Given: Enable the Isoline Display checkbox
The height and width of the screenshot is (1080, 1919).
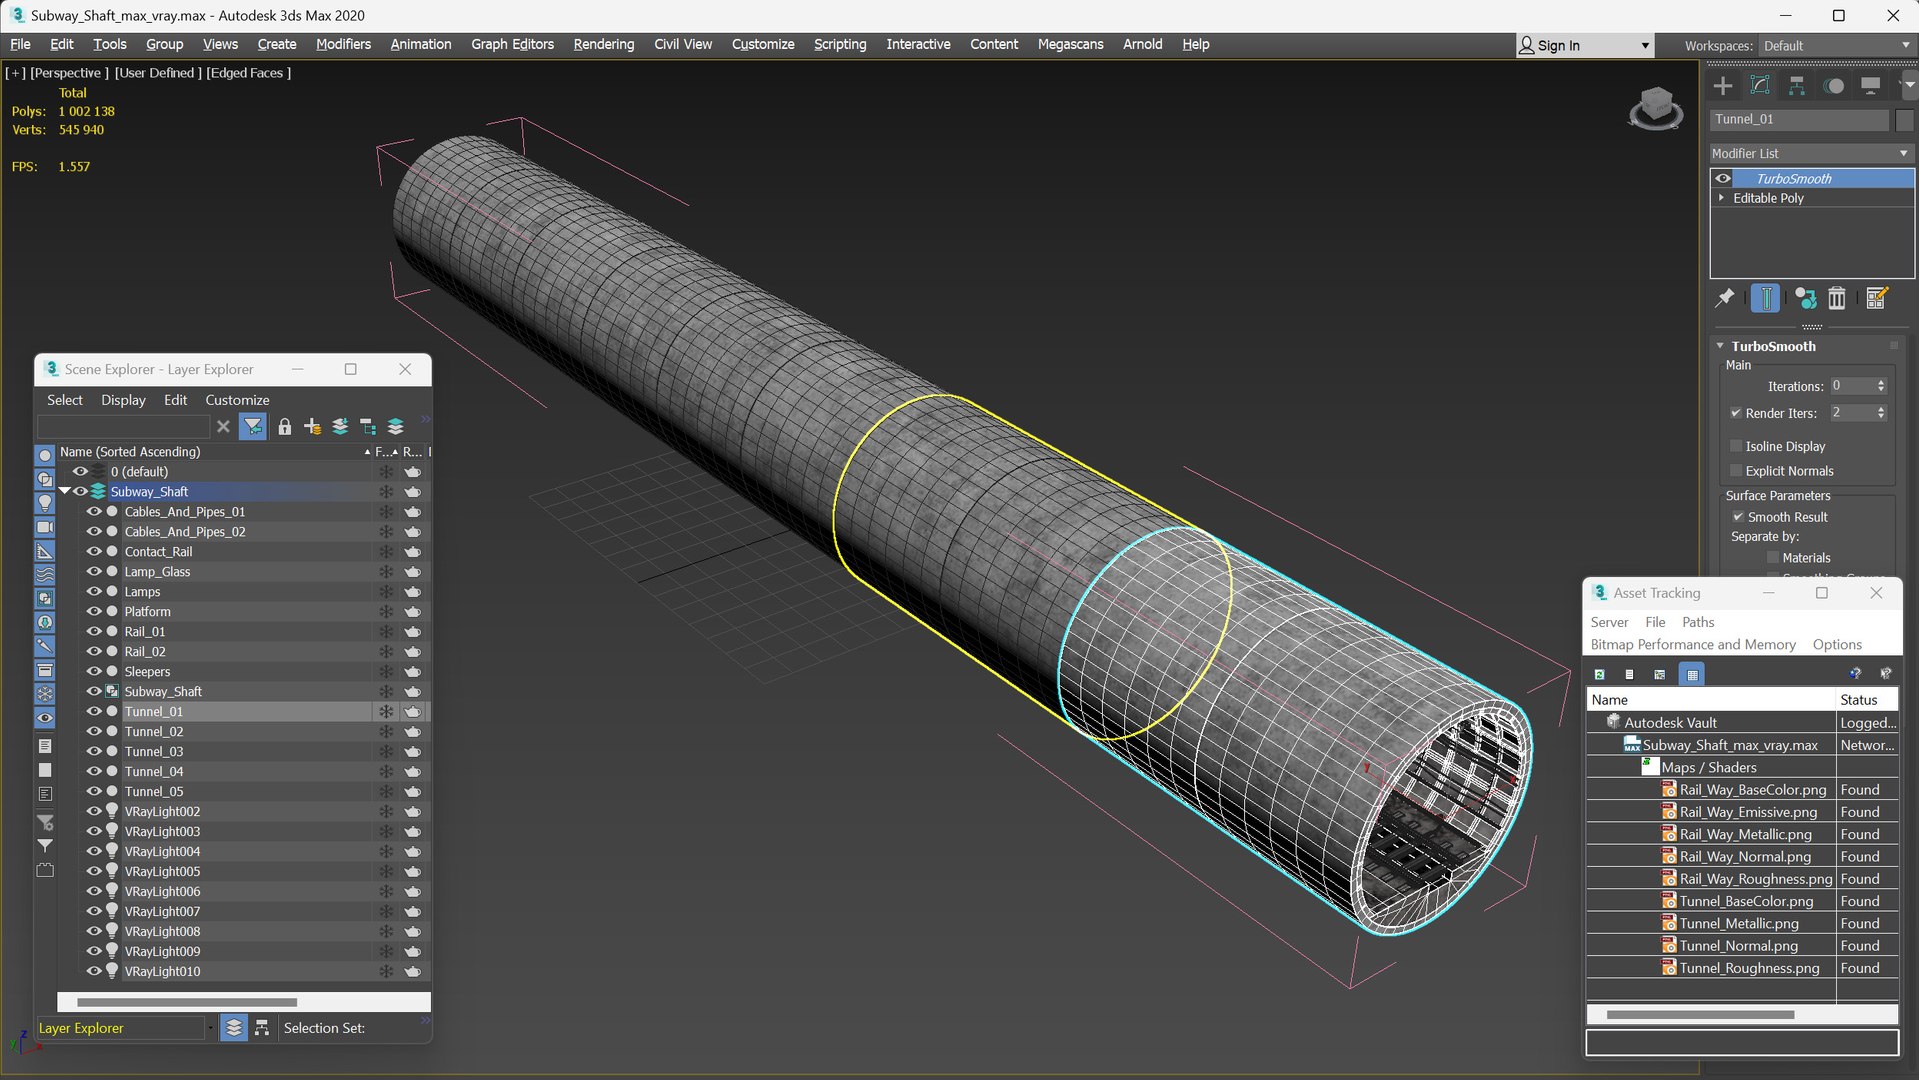Looking at the screenshot, I should (1737, 446).
